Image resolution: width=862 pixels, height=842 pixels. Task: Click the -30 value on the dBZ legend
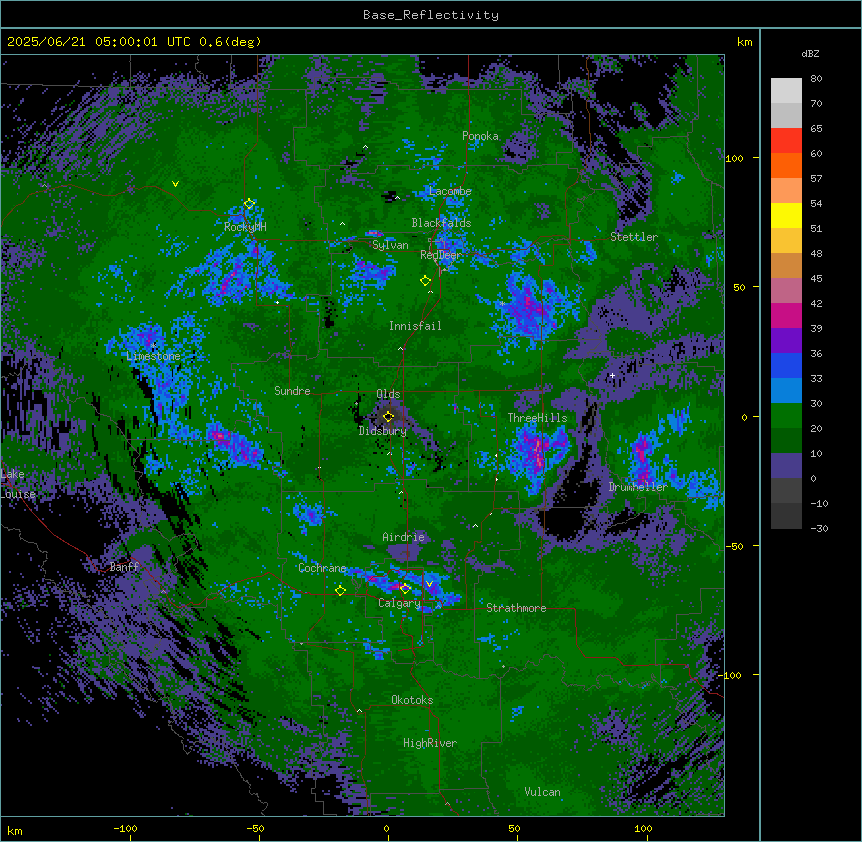(819, 529)
